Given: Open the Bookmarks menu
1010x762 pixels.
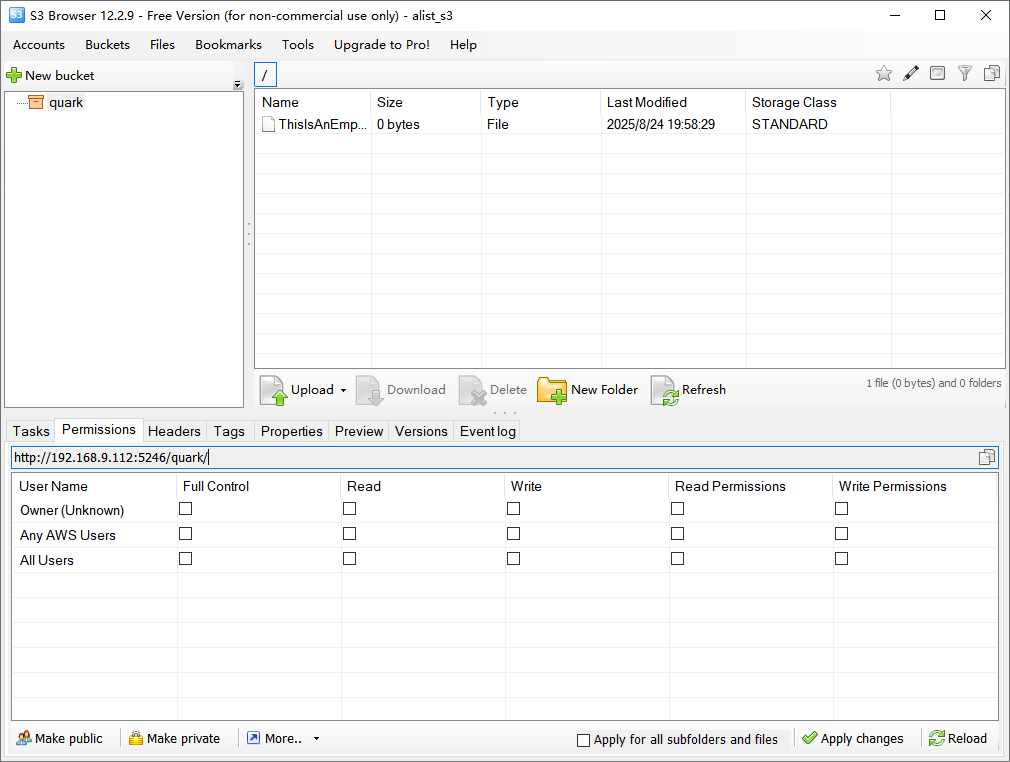Looking at the screenshot, I should [229, 44].
